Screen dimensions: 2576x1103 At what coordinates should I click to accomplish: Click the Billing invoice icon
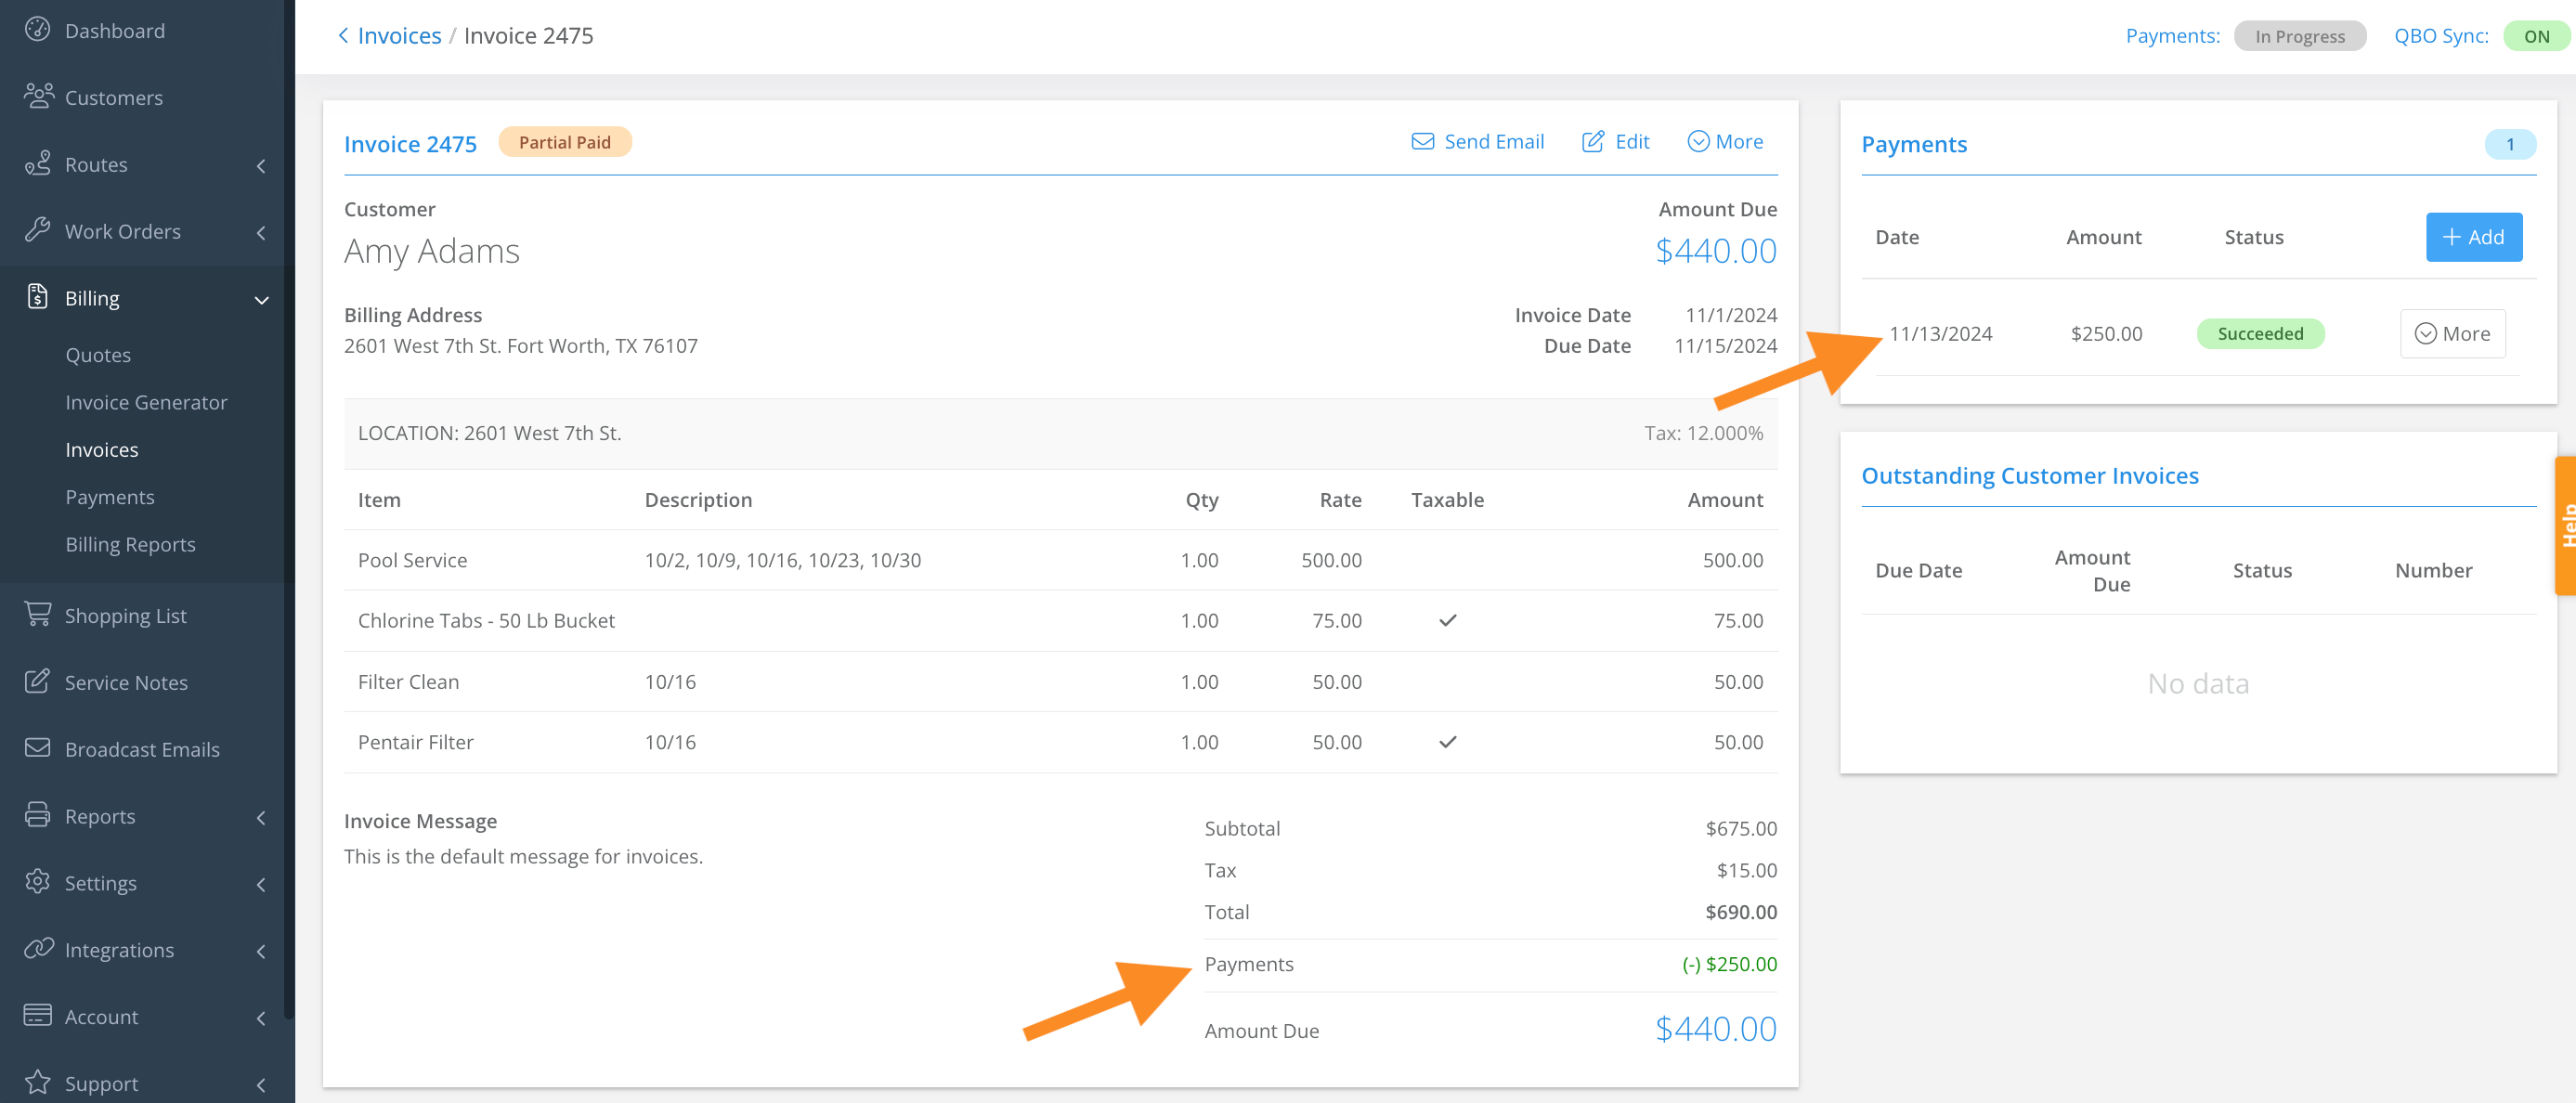[37, 297]
